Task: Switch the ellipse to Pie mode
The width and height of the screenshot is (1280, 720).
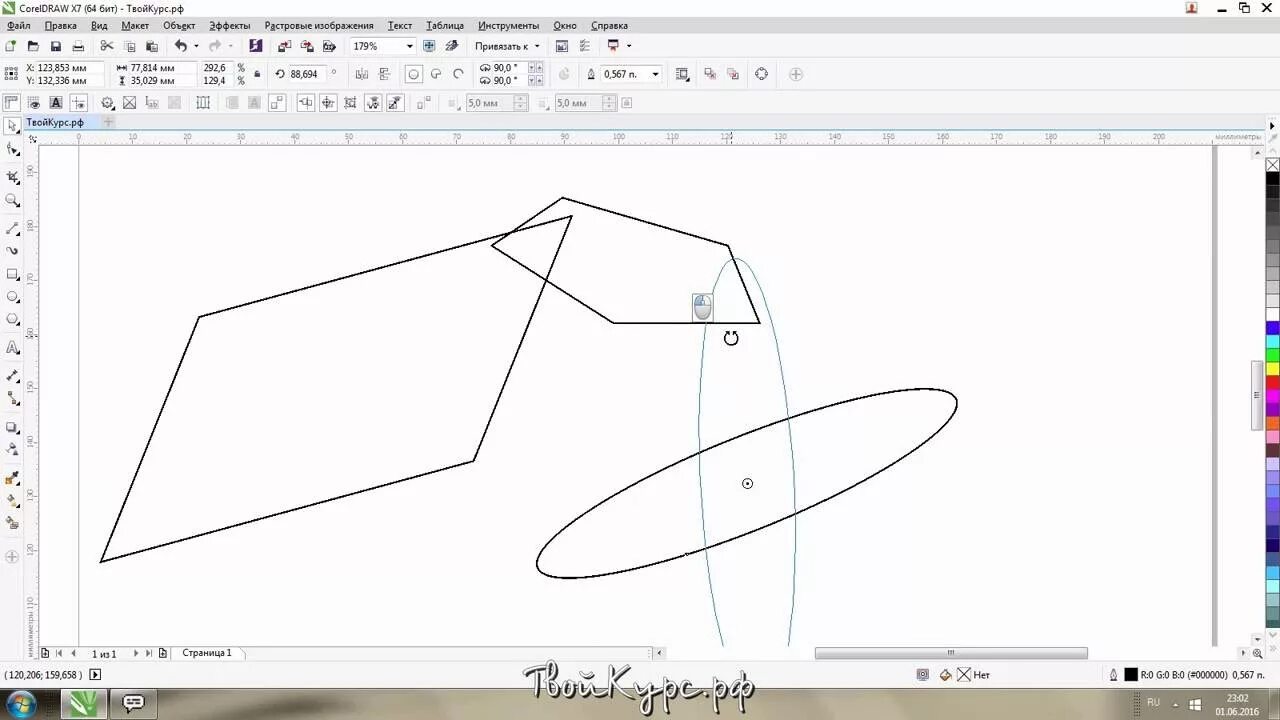Action: [434, 73]
